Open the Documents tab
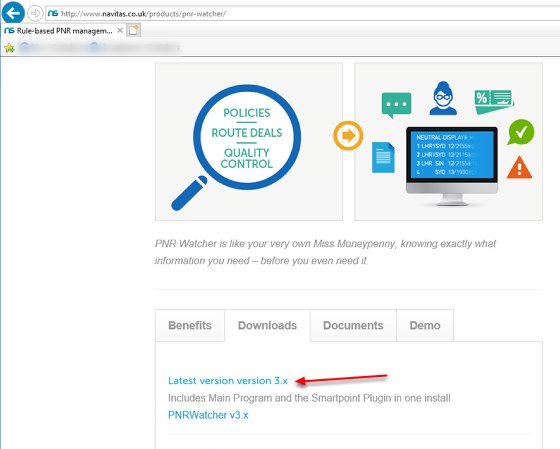Screen dimensions: 560x449 pyautogui.click(x=353, y=325)
